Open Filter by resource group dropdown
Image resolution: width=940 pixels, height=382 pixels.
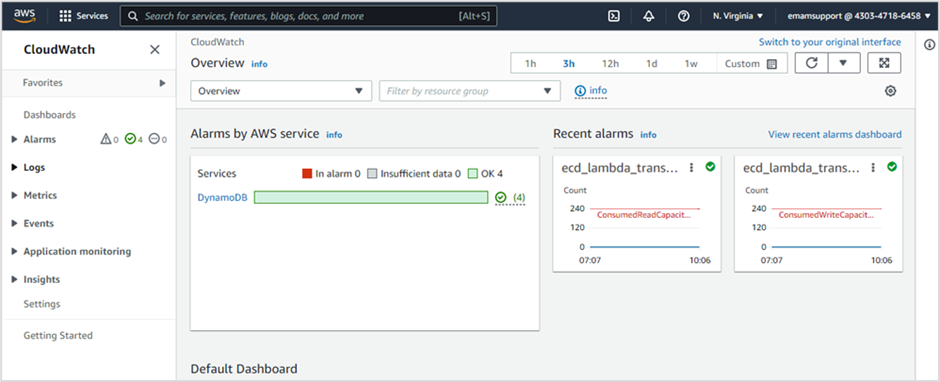click(470, 91)
